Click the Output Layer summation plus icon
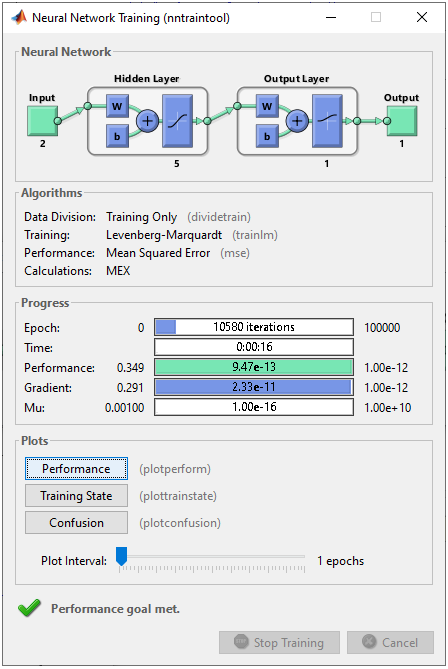448x669 pixels. pyautogui.click(x=297, y=121)
